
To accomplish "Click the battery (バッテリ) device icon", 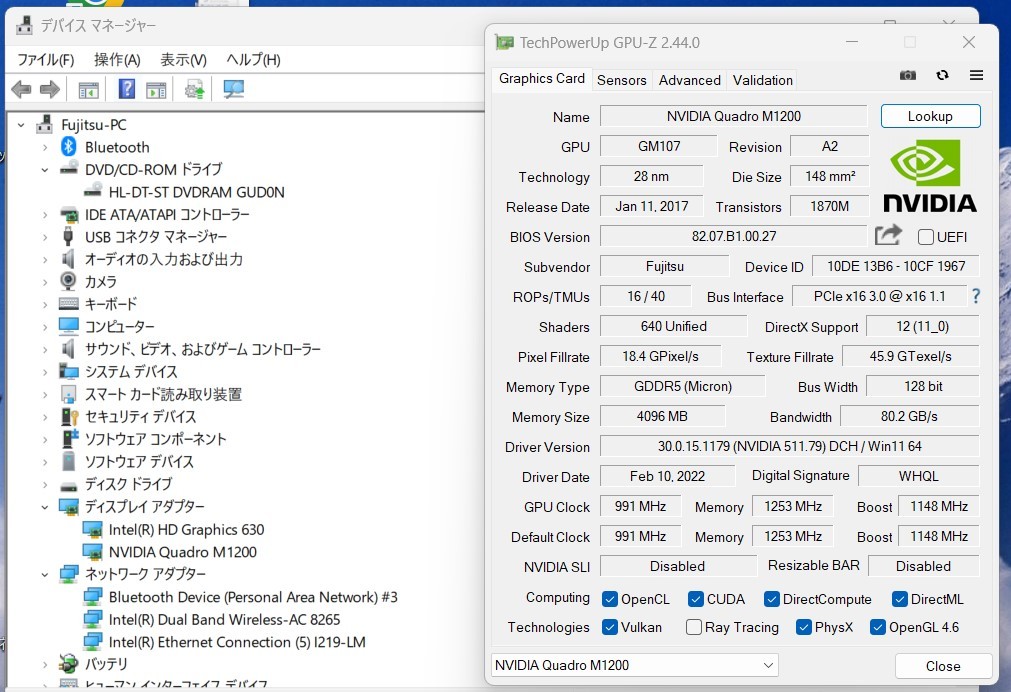I will coord(68,663).
